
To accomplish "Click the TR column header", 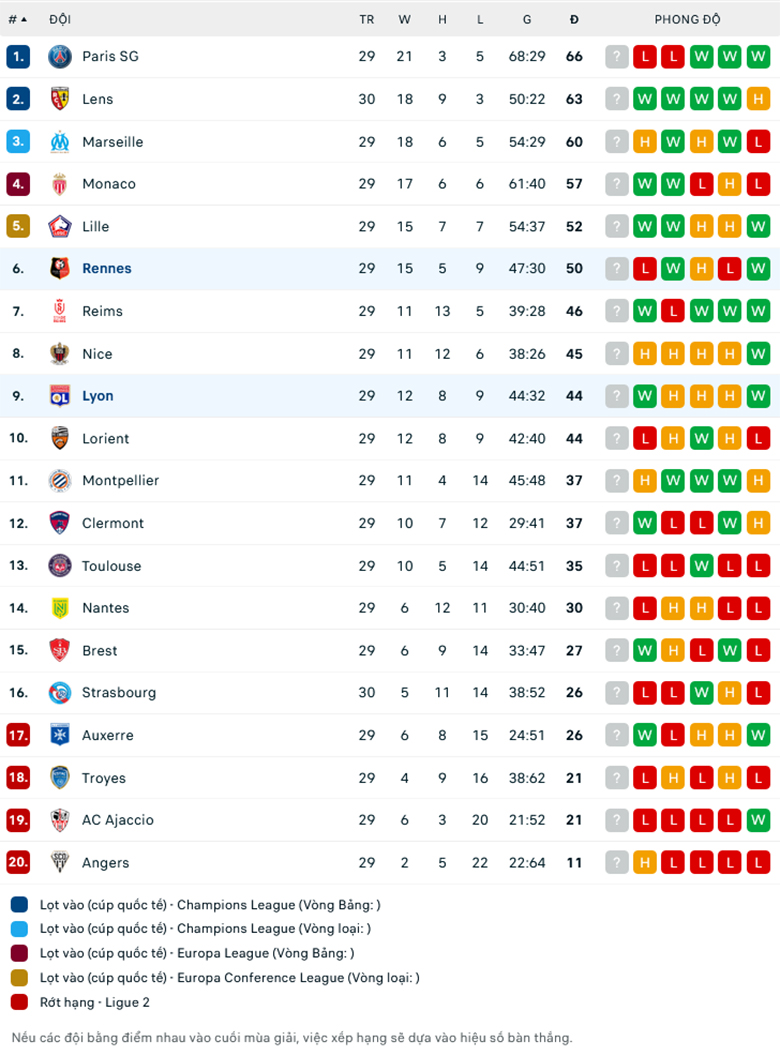I will [x=367, y=19].
